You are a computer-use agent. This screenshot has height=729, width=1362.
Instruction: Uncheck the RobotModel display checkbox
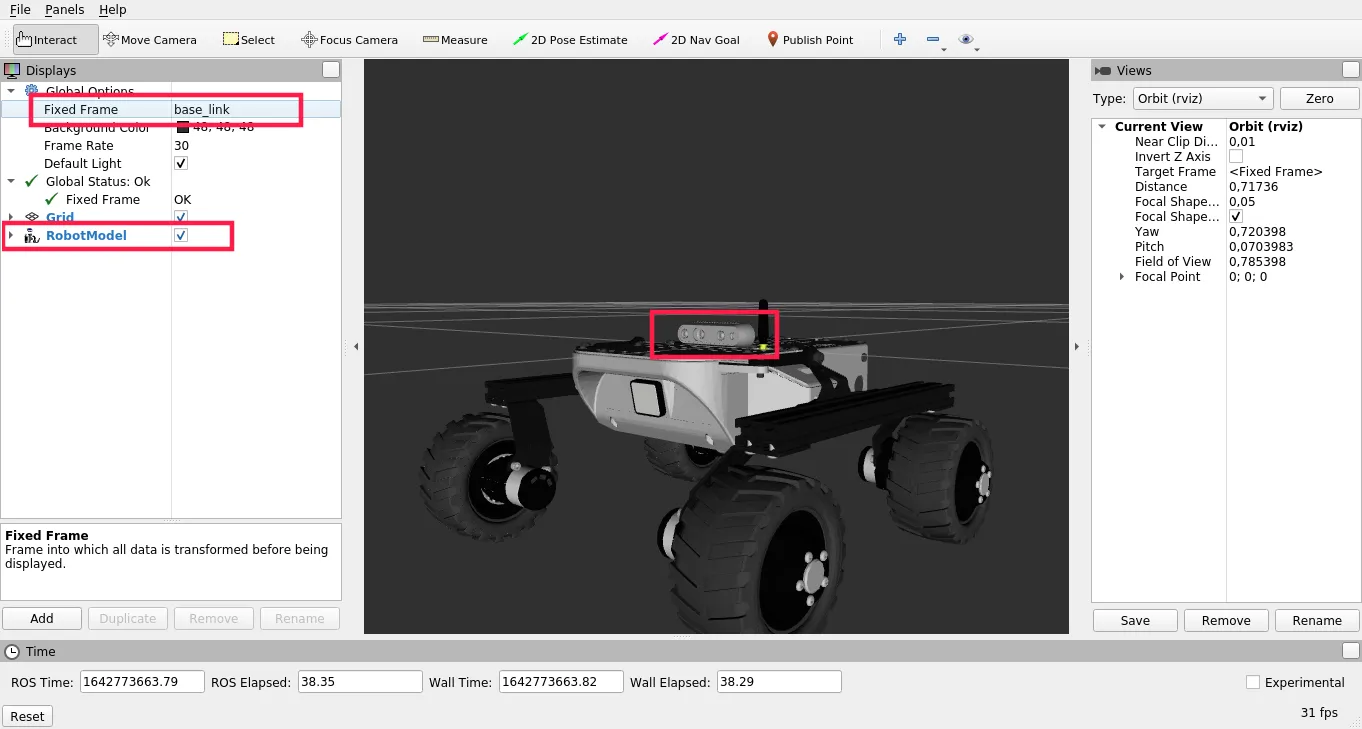tap(181, 235)
